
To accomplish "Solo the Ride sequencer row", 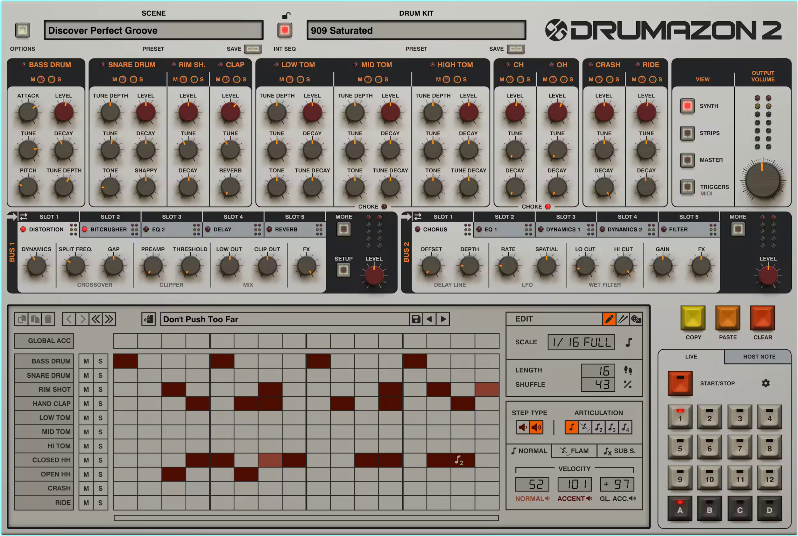I will (x=101, y=502).
